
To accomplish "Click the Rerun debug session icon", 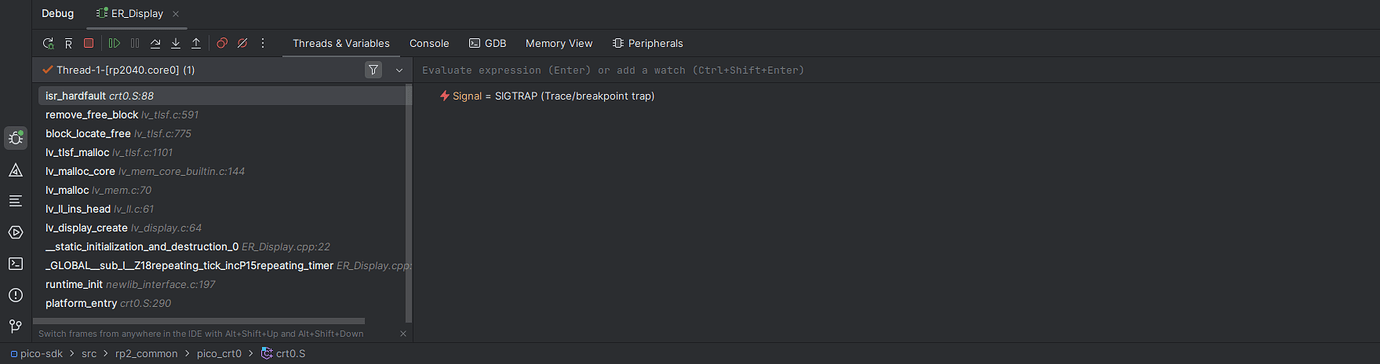I will (x=48, y=44).
